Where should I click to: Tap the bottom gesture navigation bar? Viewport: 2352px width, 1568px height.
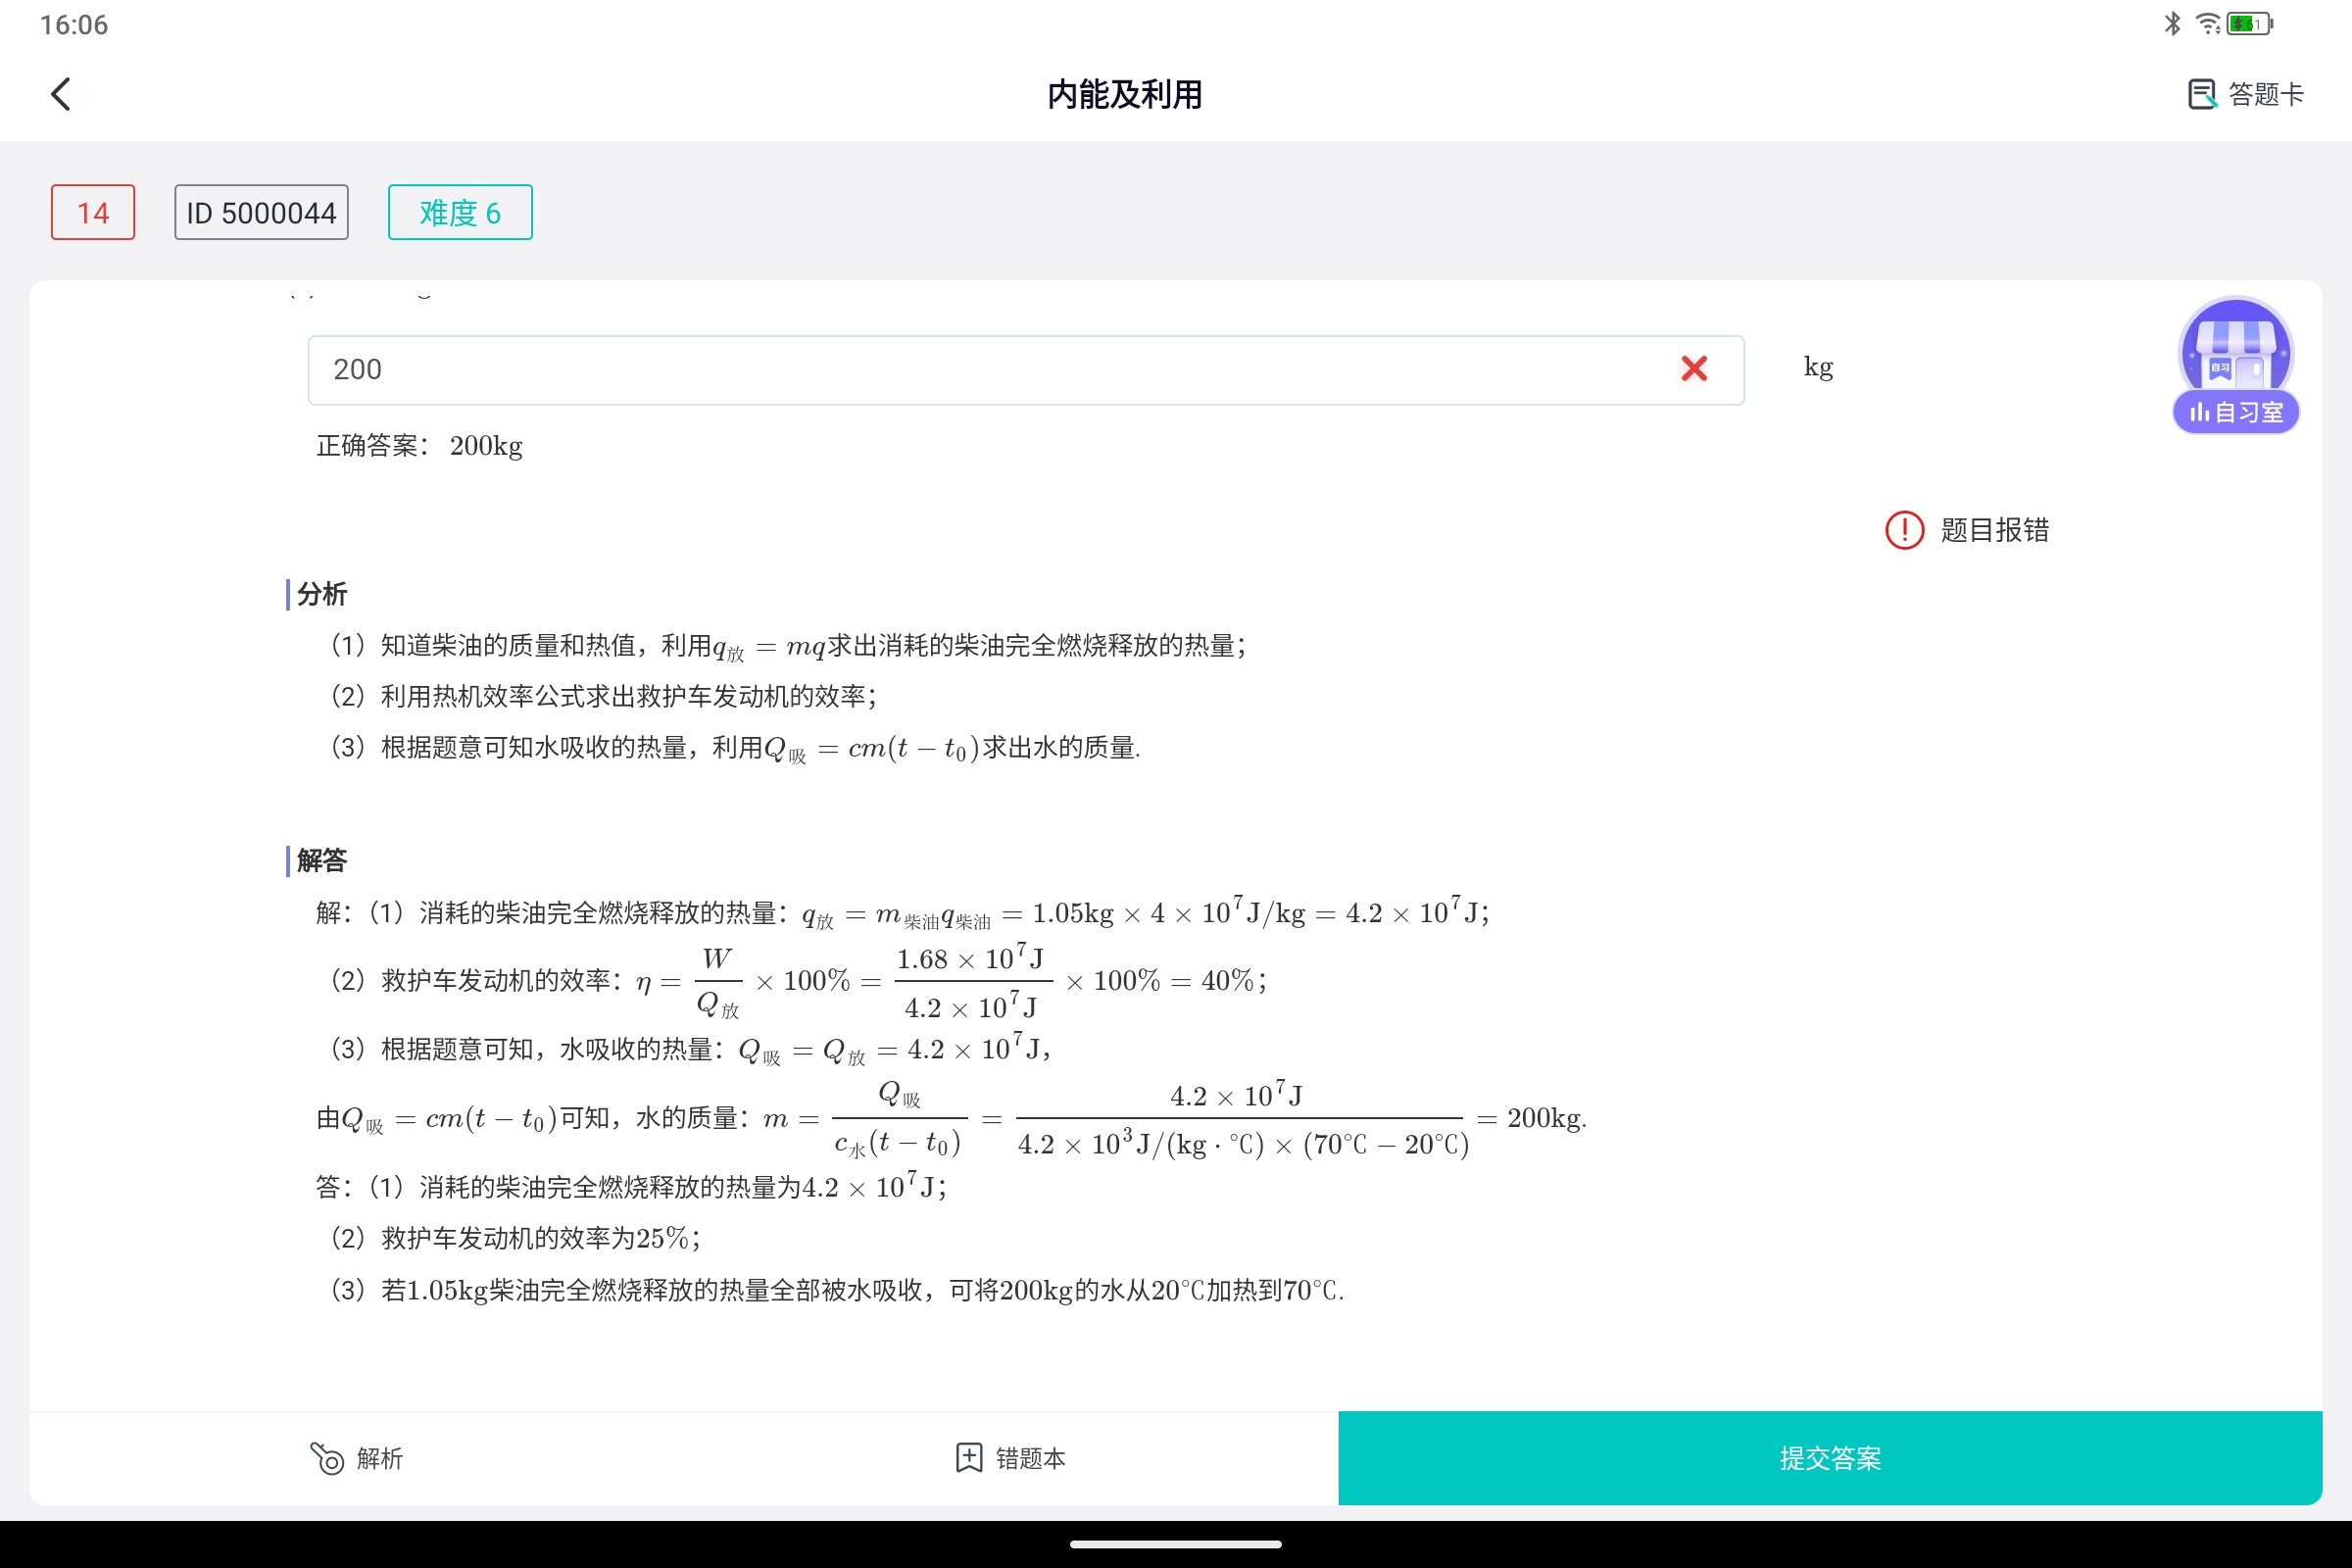click(1176, 1543)
